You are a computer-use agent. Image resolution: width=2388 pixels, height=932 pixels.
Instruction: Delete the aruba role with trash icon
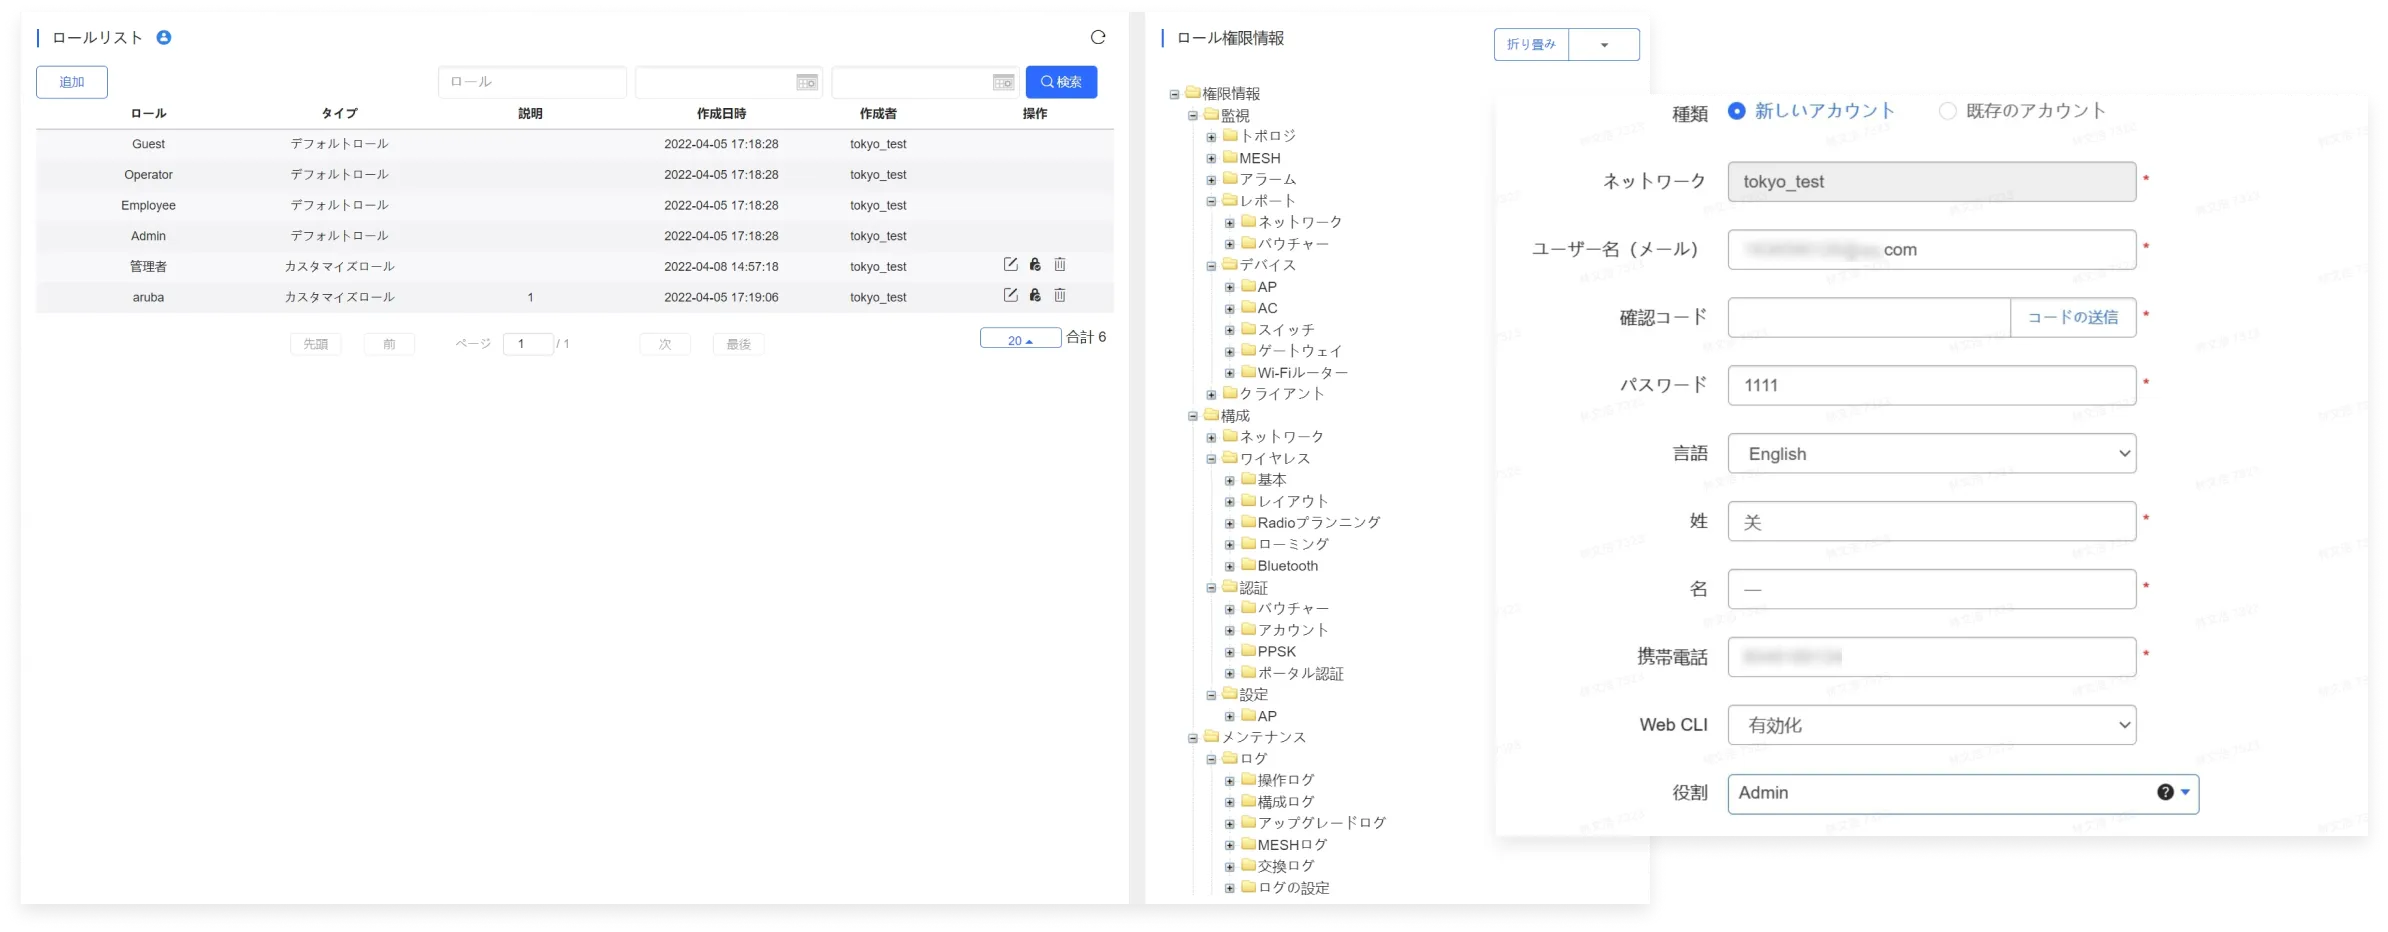(x=1060, y=296)
